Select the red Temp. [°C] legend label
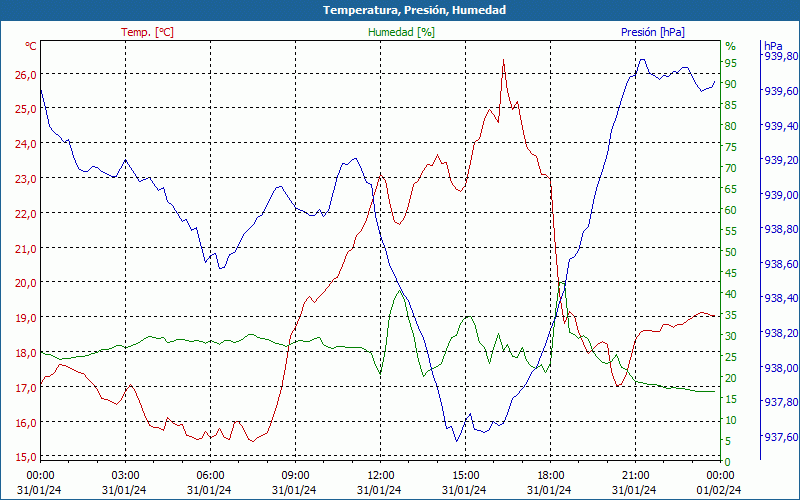This screenshot has height=500, width=800. [147, 32]
